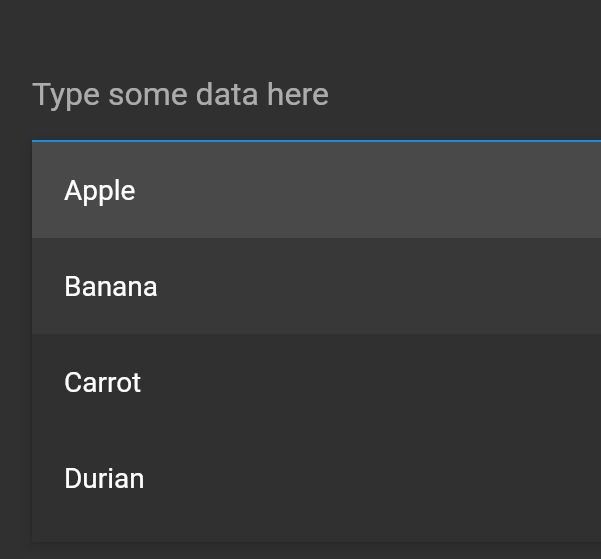
Task: Select Apple from the autocomplete list
Action: [x=300, y=190]
